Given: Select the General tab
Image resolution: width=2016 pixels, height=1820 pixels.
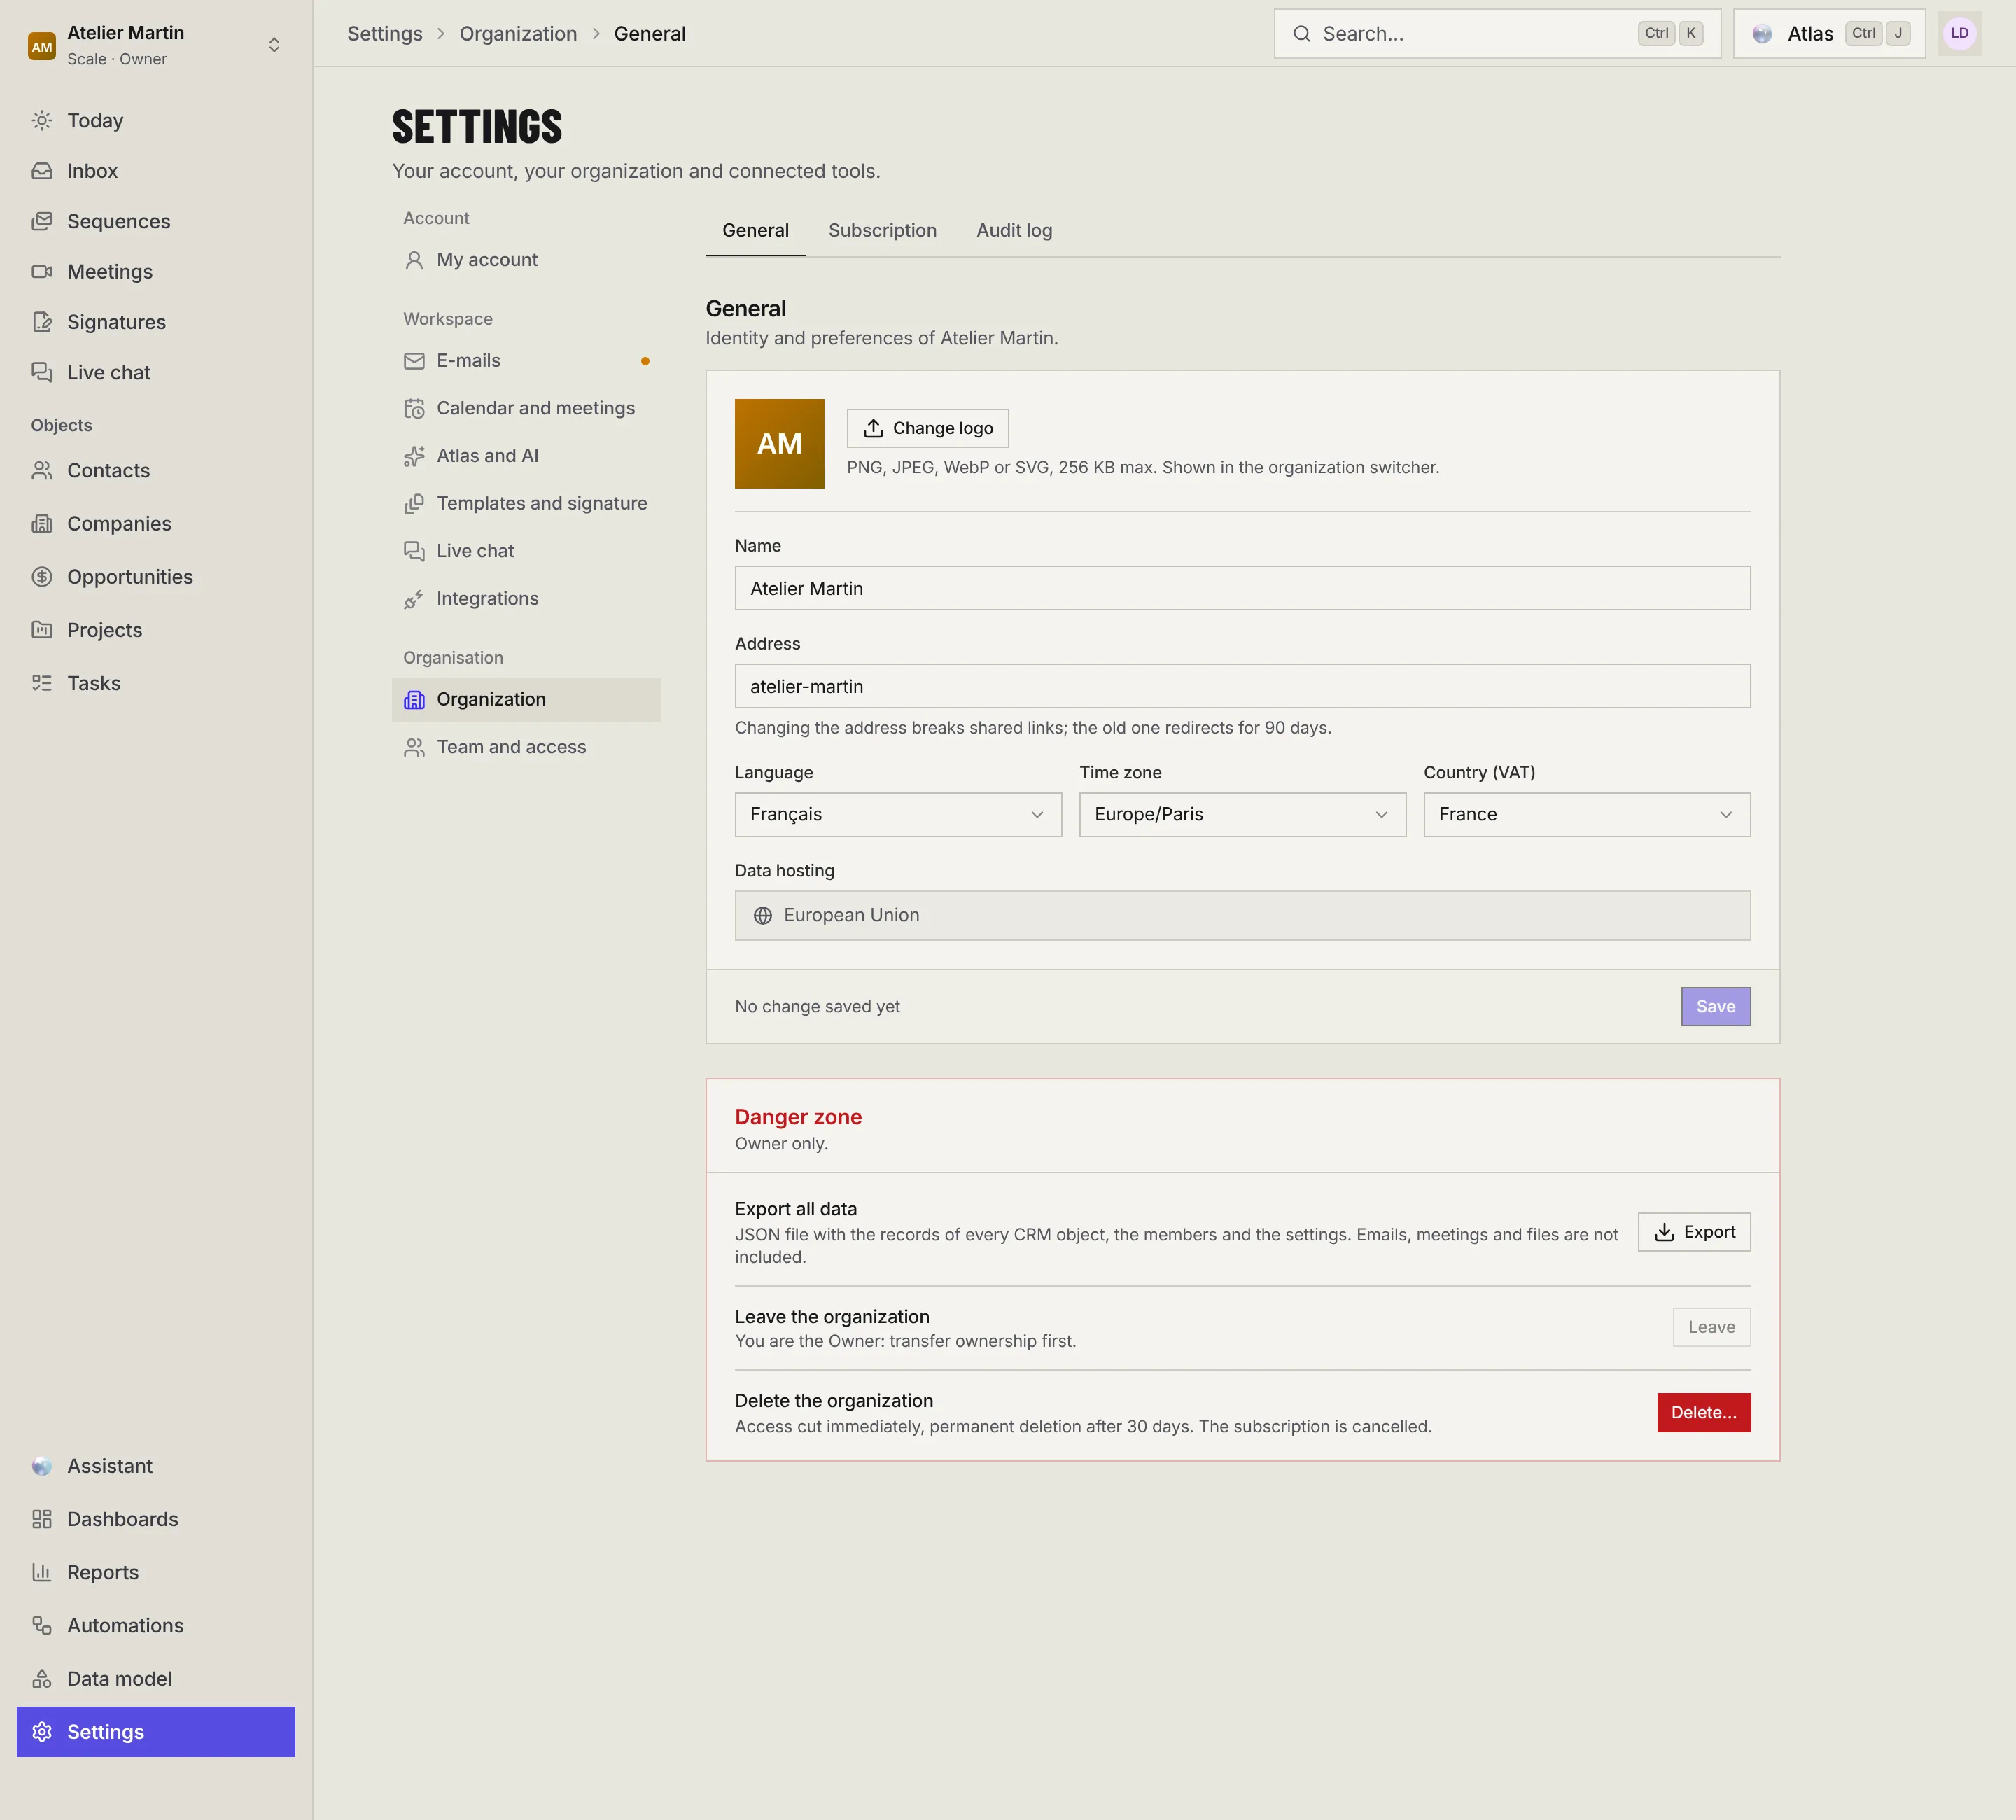Looking at the screenshot, I should pyautogui.click(x=755, y=230).
